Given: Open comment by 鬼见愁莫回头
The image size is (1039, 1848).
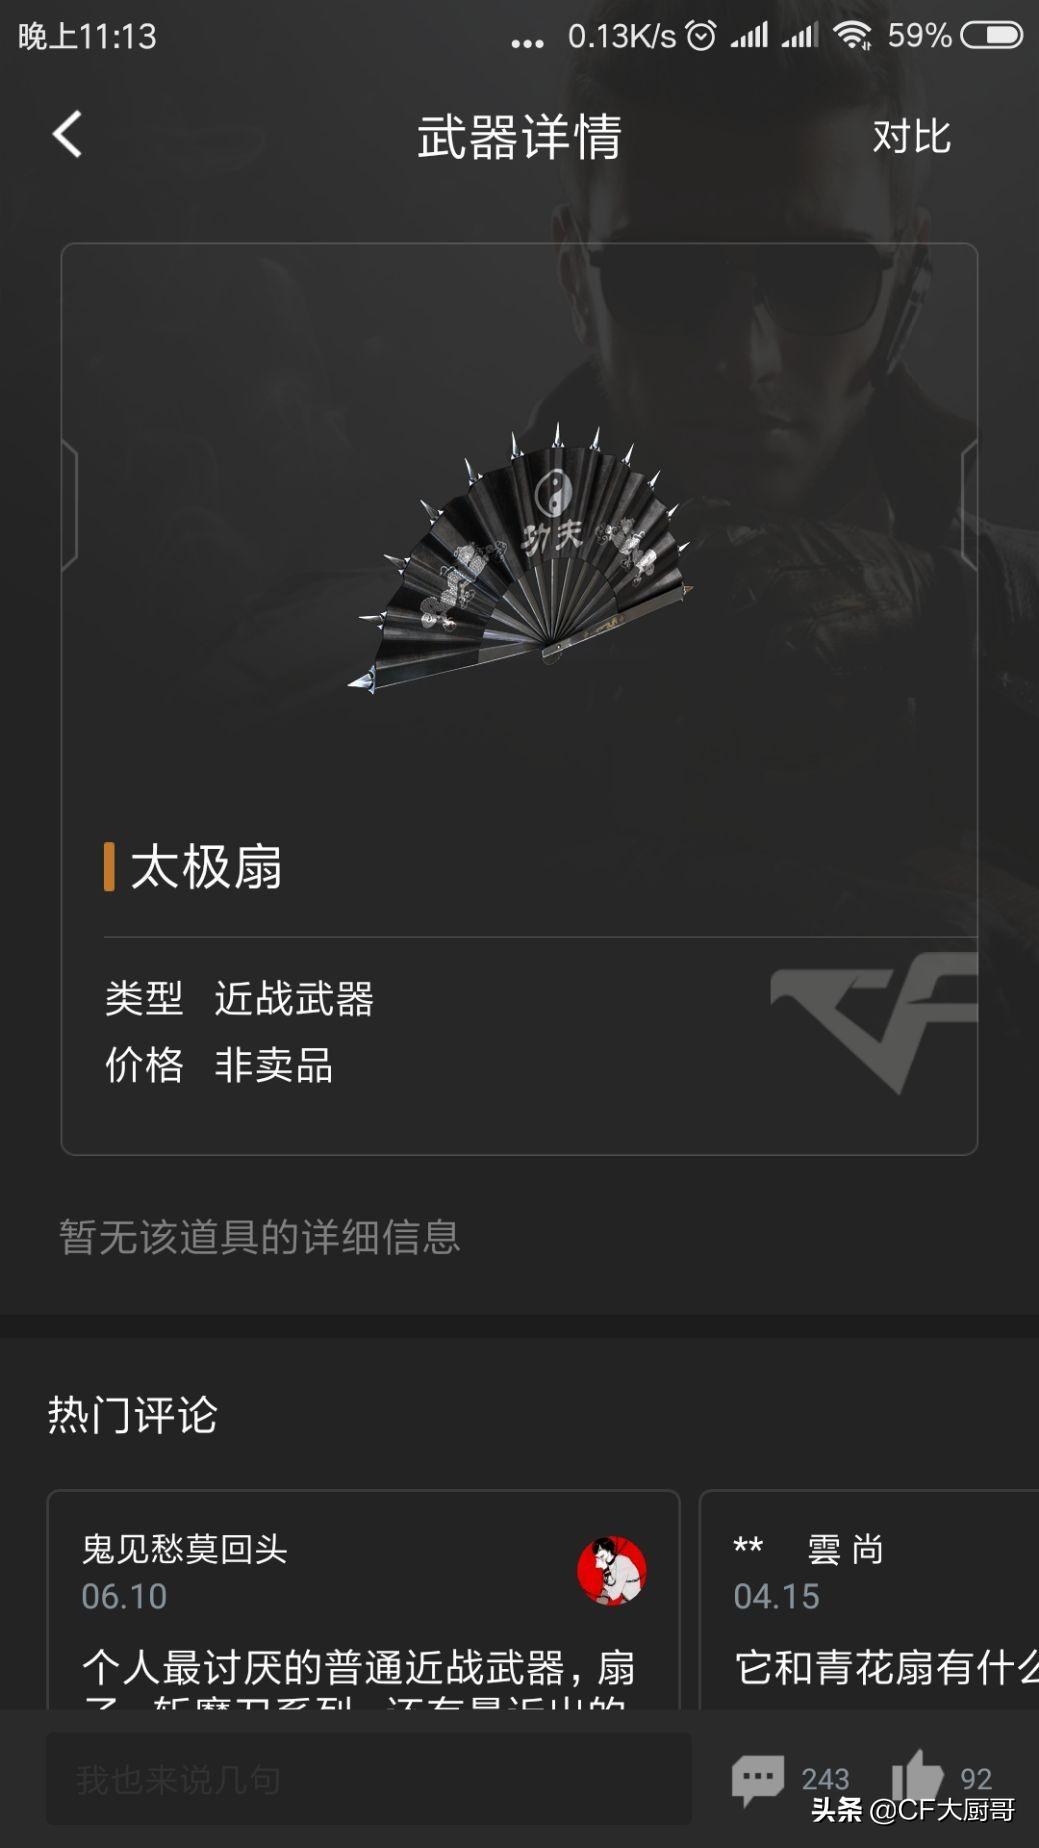Looking at the screenshot, I should (363, 1600).
